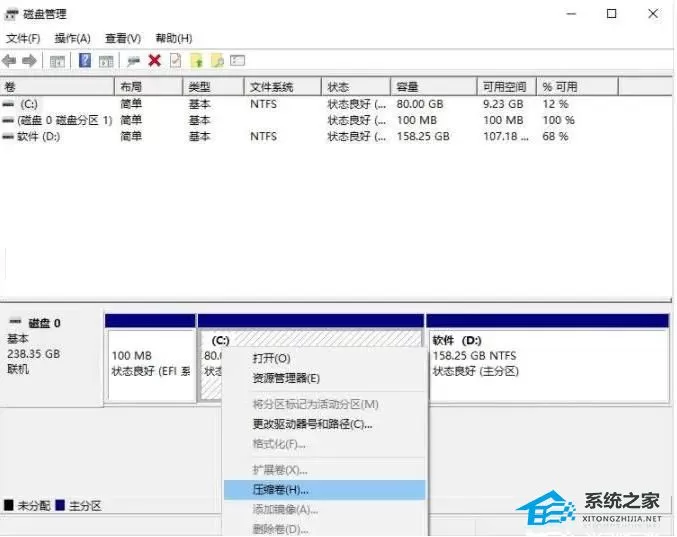Image resolution: width=677 pixels, height=537 pixels.
Task: Sort by the % 可用 column header
Action: [x=578, y=87]
